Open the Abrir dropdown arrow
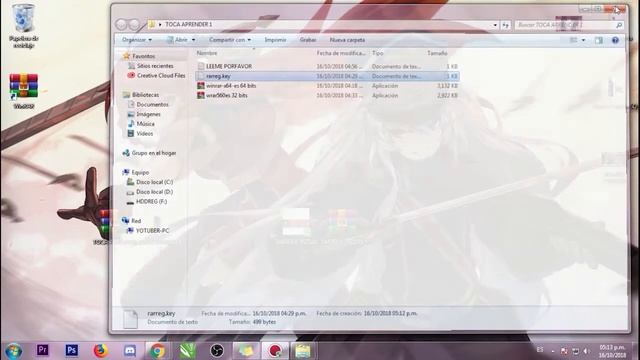This screenshot has width=640, height=360. tap(193, 40)
